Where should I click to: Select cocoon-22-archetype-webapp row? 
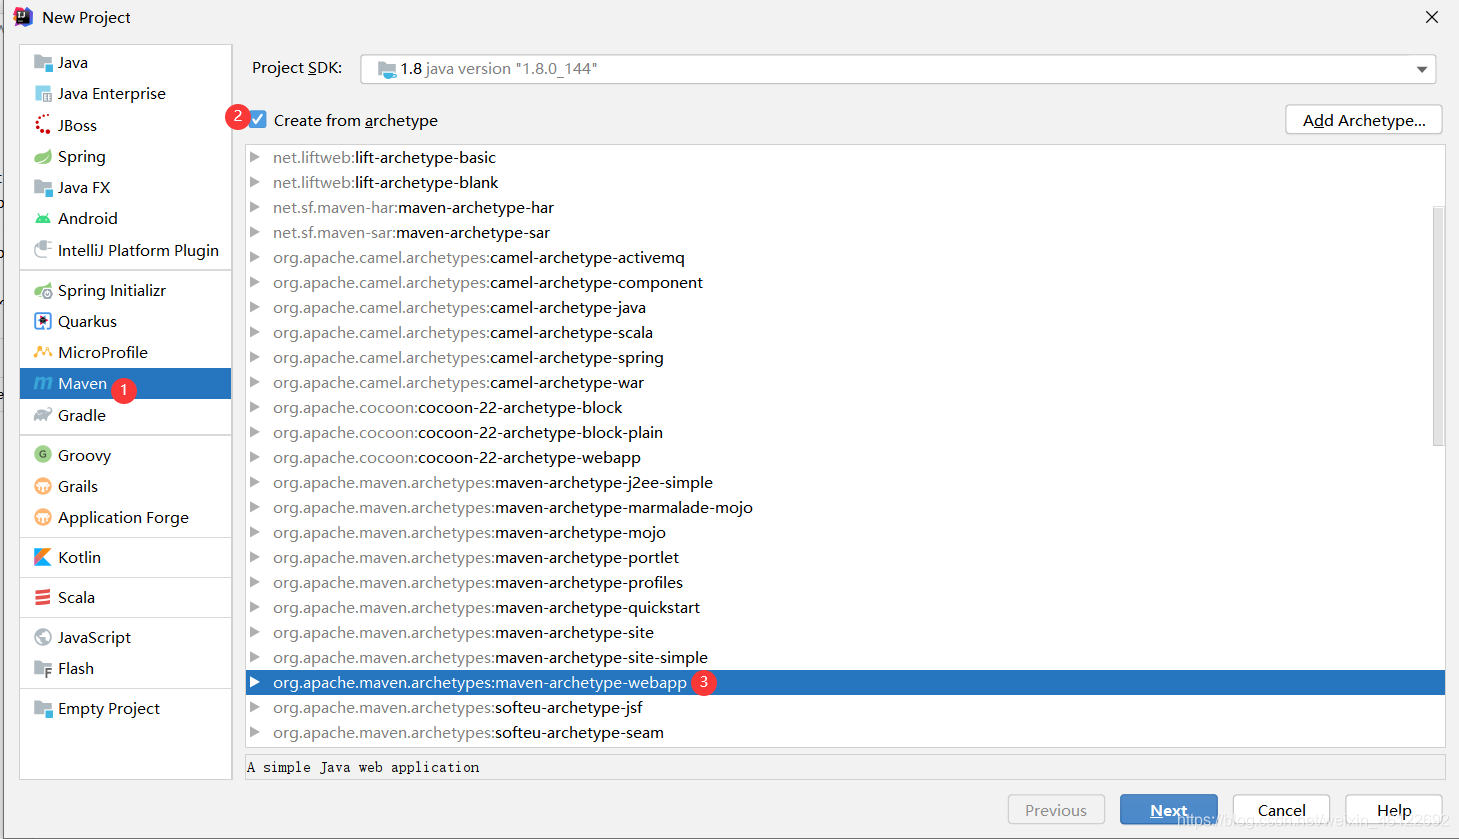tap(845, 457)
